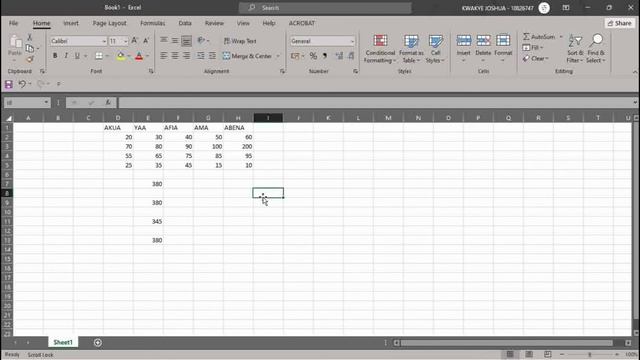Click the zoom slider handle
Viewport: 640px width, 360px height.
click(x=589, y=354)
